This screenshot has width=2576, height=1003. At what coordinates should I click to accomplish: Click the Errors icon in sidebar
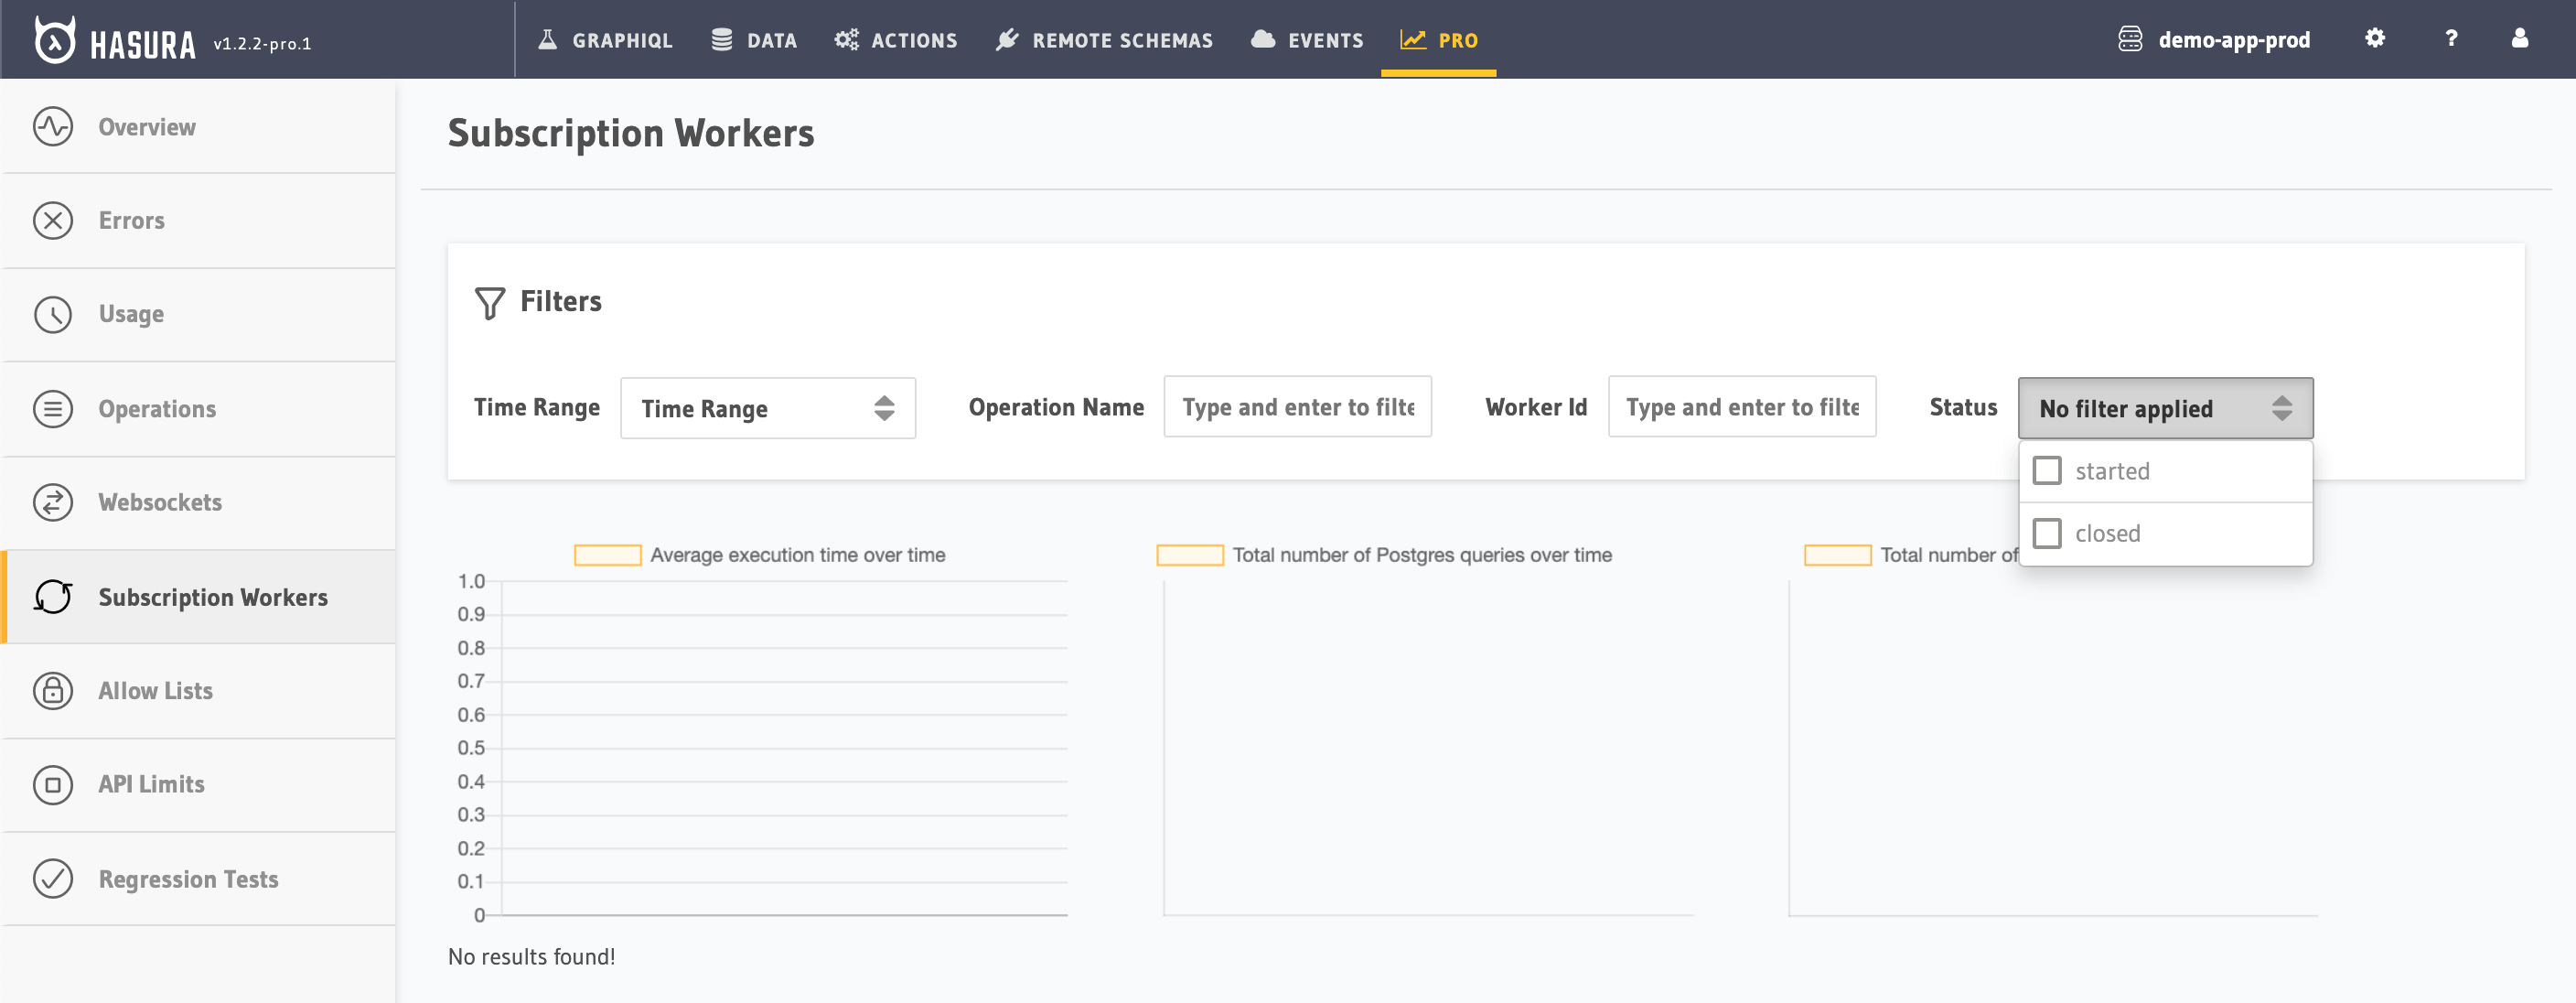click(53, 220)
